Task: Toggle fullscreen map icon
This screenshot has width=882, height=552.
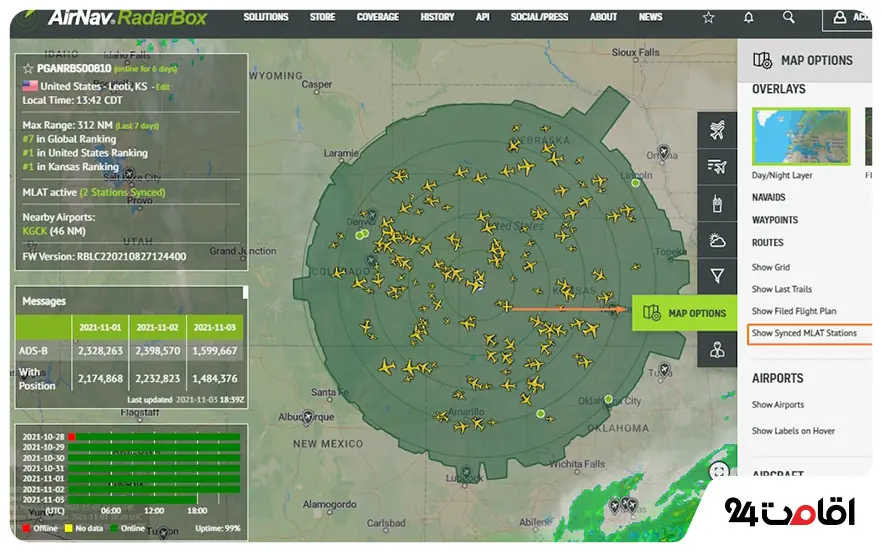Action: [x=719, y=471]
